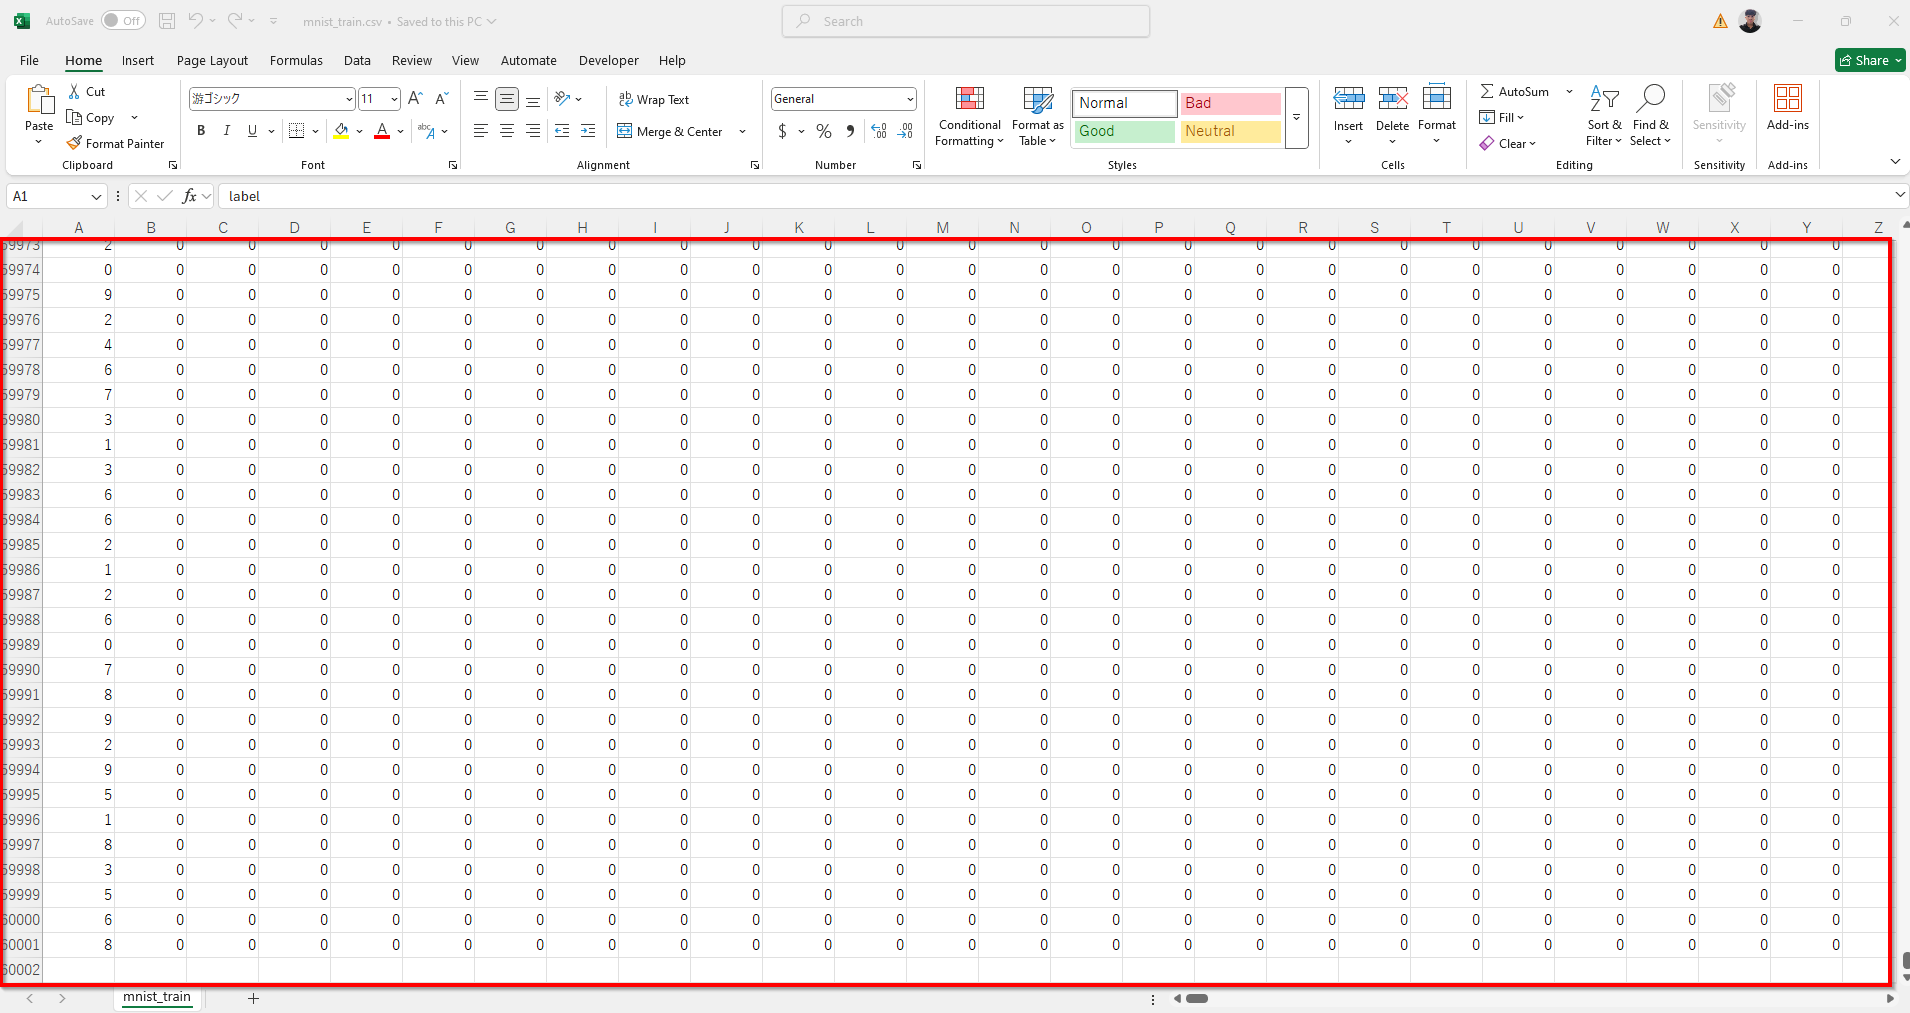This screenshot has width=1910, height=1013.
Task: Expand the Name Box dropdown arrow
Action: pos(96,197)
